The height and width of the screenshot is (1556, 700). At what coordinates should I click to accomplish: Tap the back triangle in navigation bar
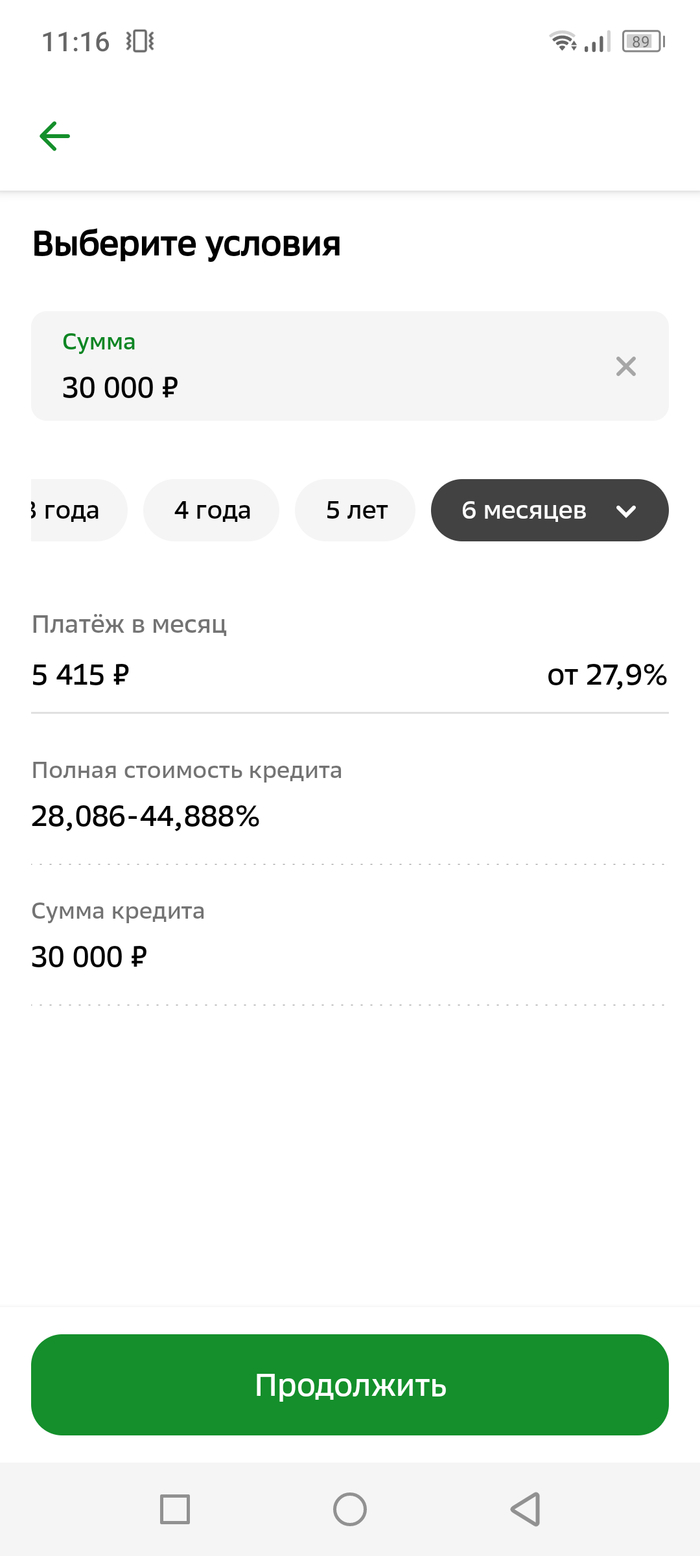[524, 1510]
